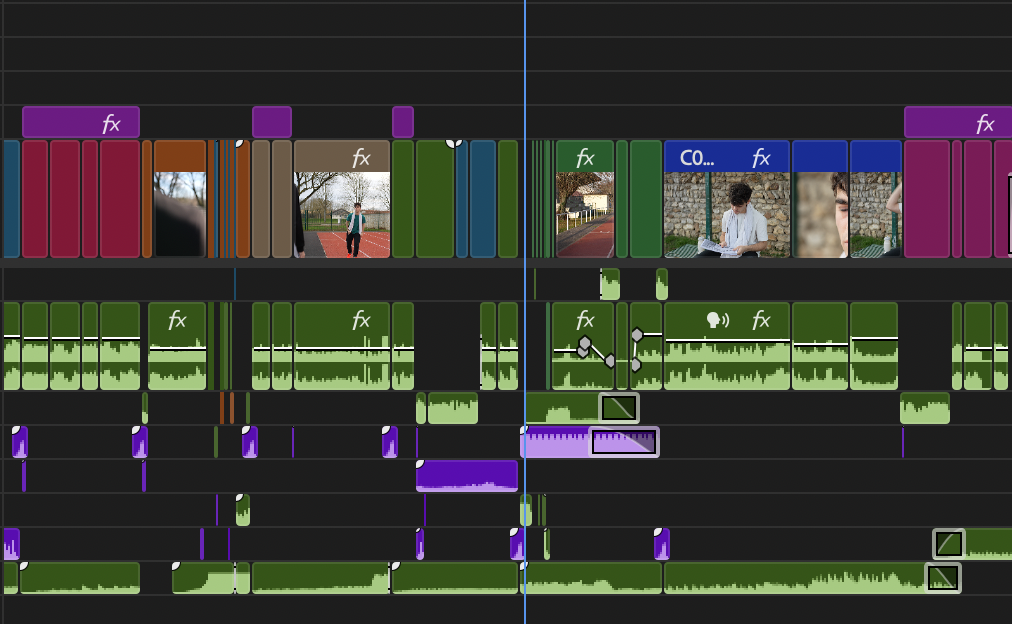Select the fade-in transition on the far-right green audio clip

949,543
